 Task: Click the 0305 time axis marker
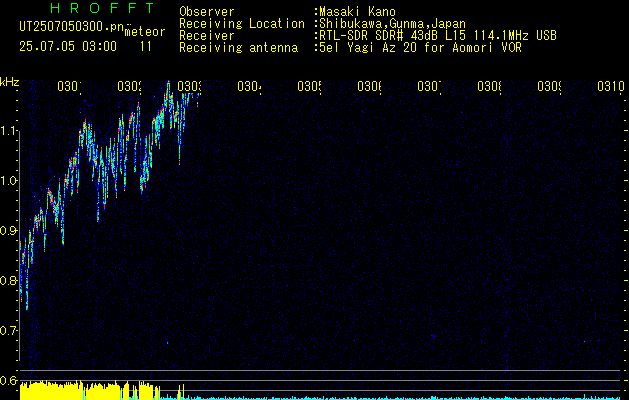(x=309, y=86)
